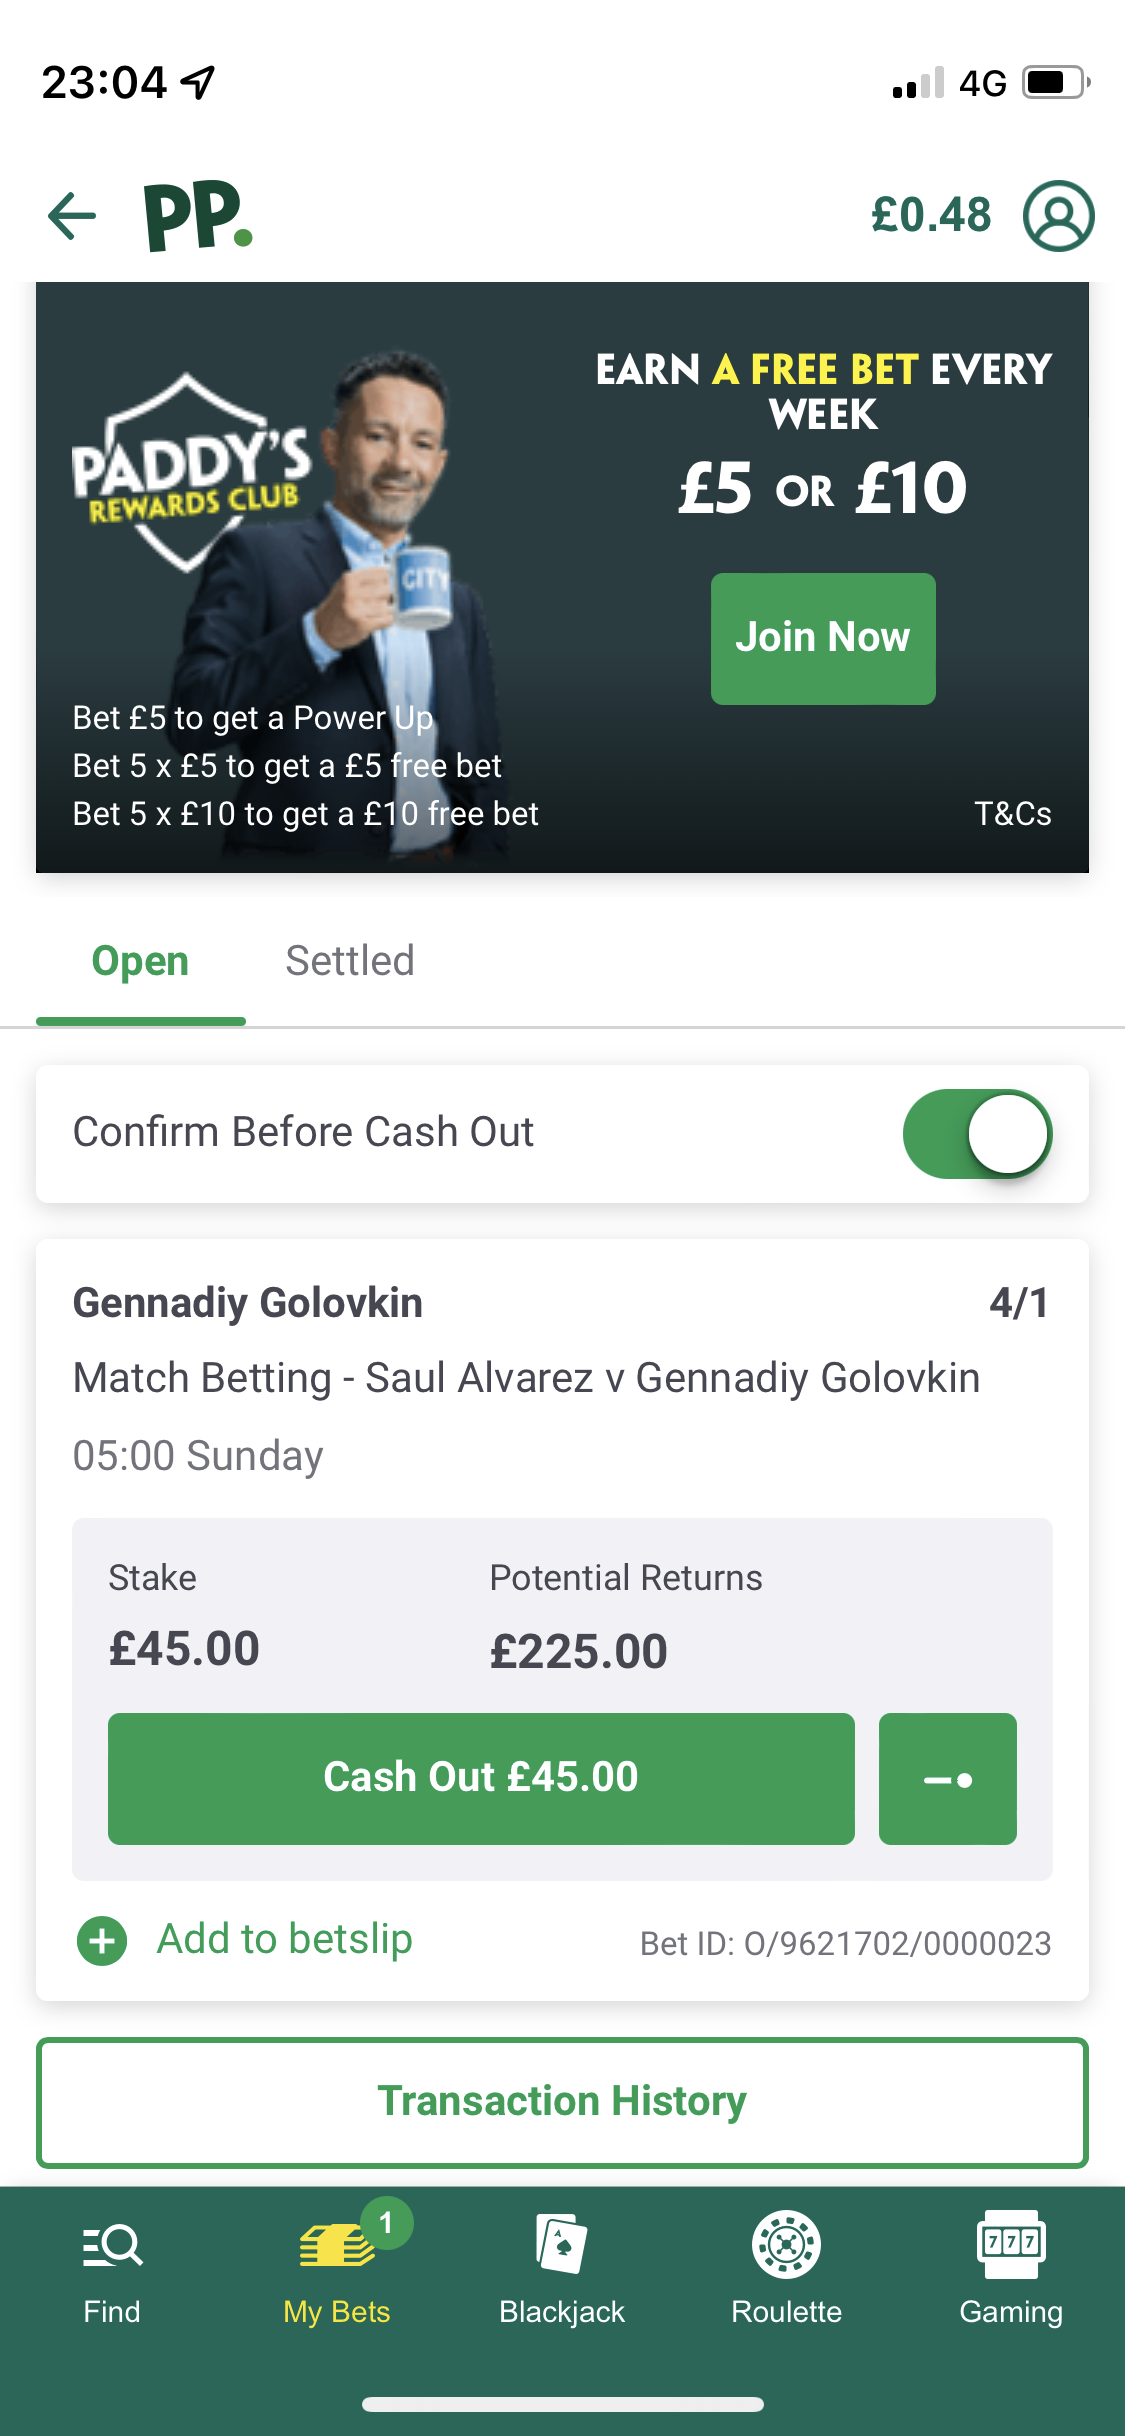Select Add to betslip link text
Screen dimensions: 1125x2436
click(285, 1939)
